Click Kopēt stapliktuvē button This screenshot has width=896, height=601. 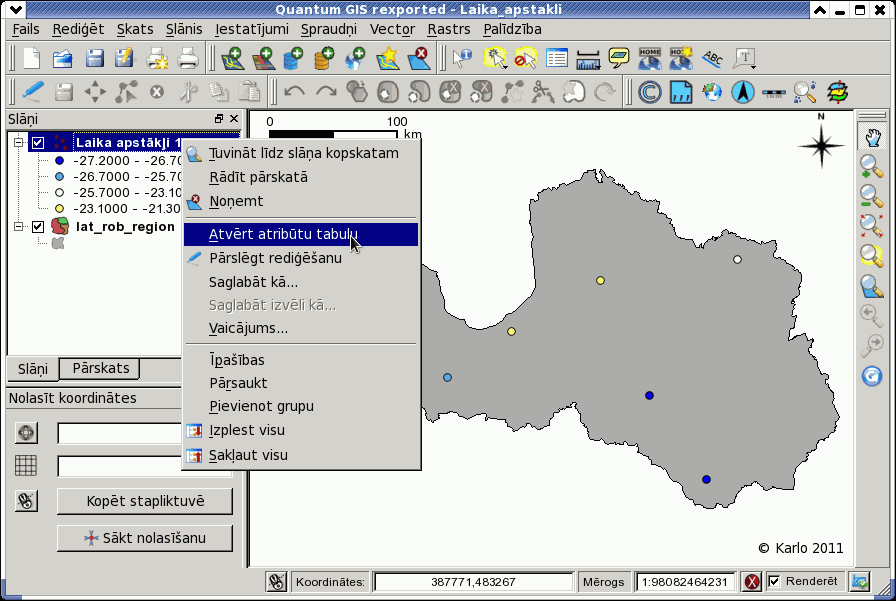coord(145,501)
